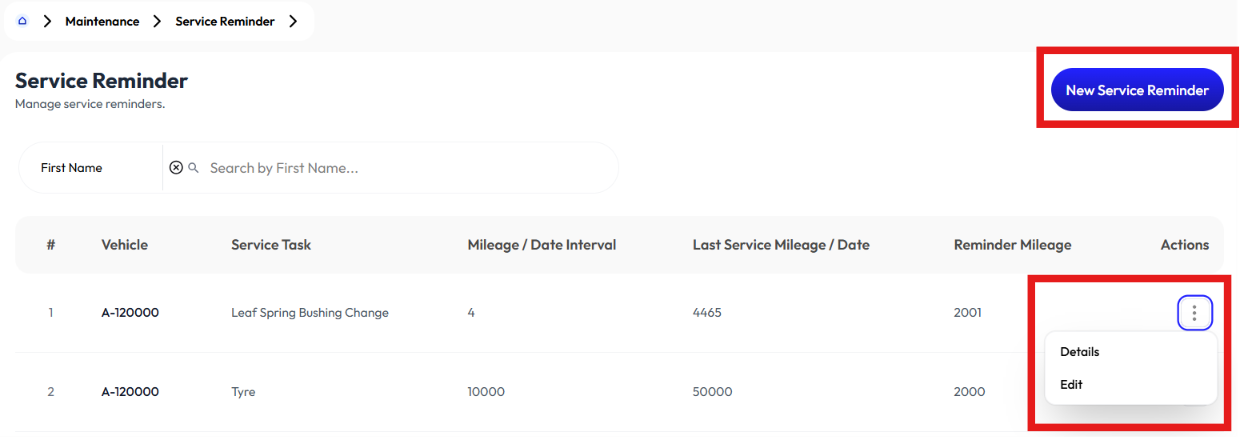
Task: Click the Service Task column header
Action: tap(271, 245)
